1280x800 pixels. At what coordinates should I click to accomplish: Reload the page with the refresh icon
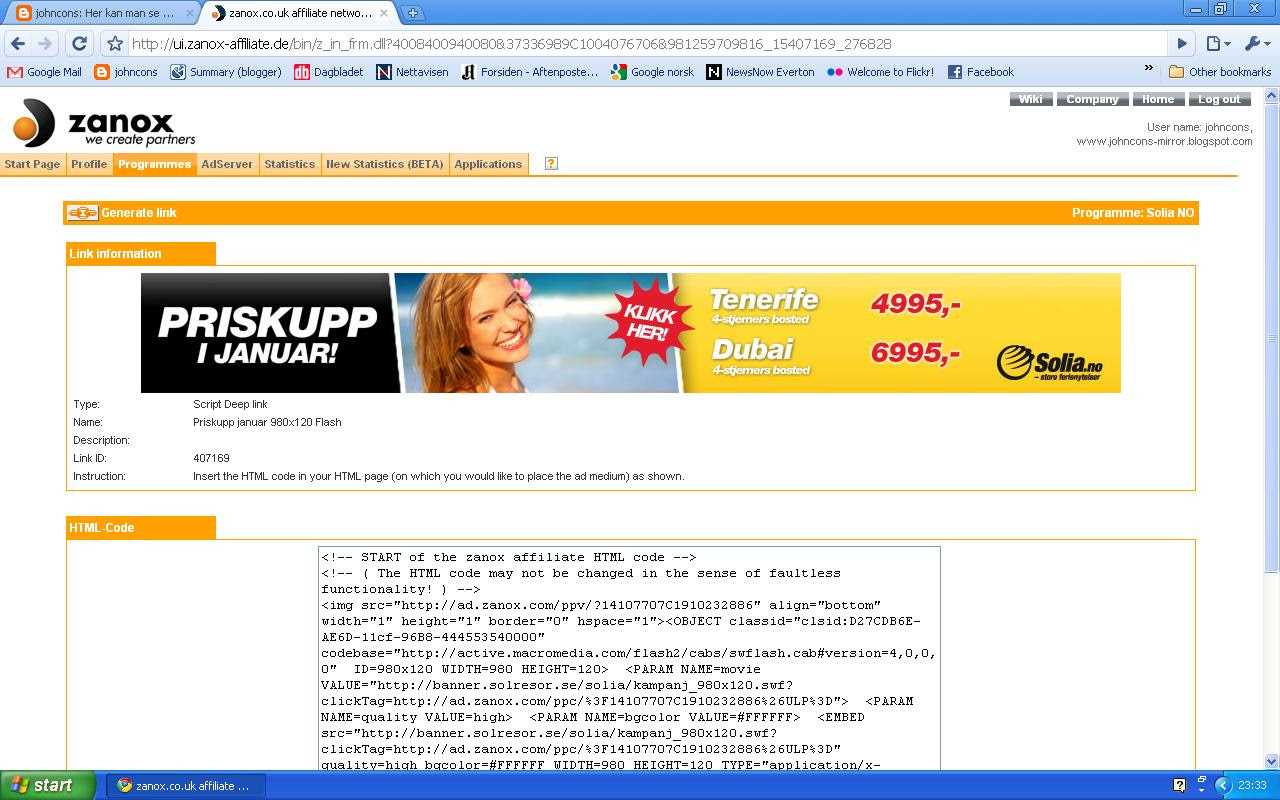(x=80, y=44)
